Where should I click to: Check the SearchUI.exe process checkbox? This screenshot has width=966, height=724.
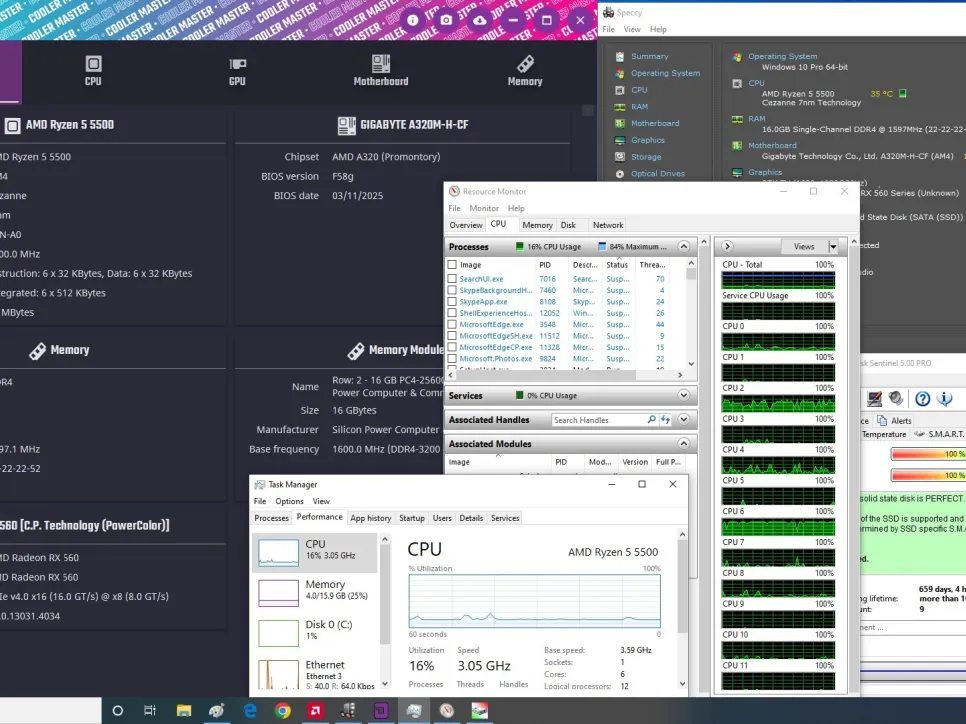[x=452, y=279]
